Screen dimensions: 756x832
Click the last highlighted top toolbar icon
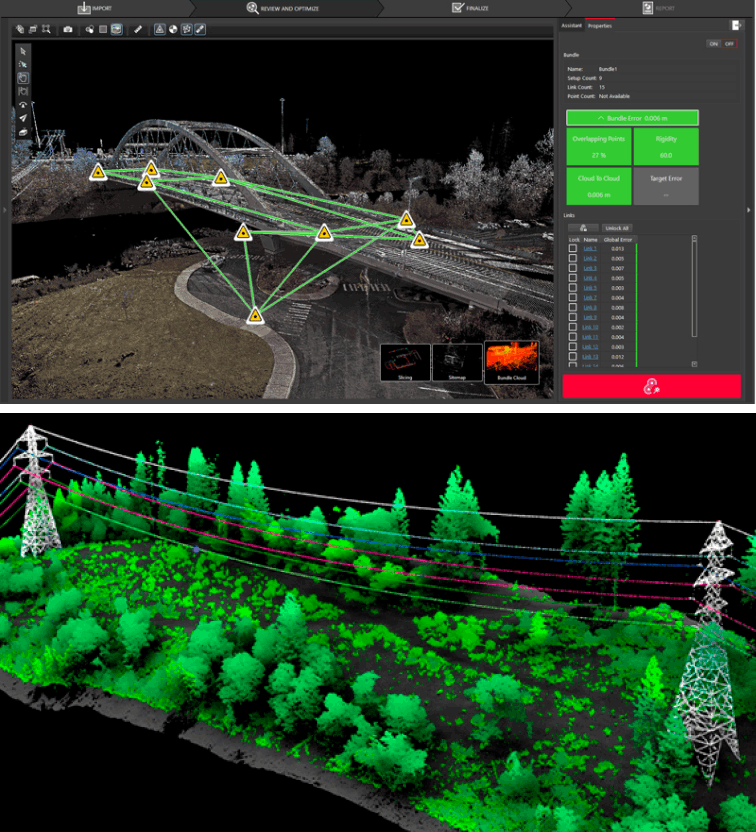[200, 29]
